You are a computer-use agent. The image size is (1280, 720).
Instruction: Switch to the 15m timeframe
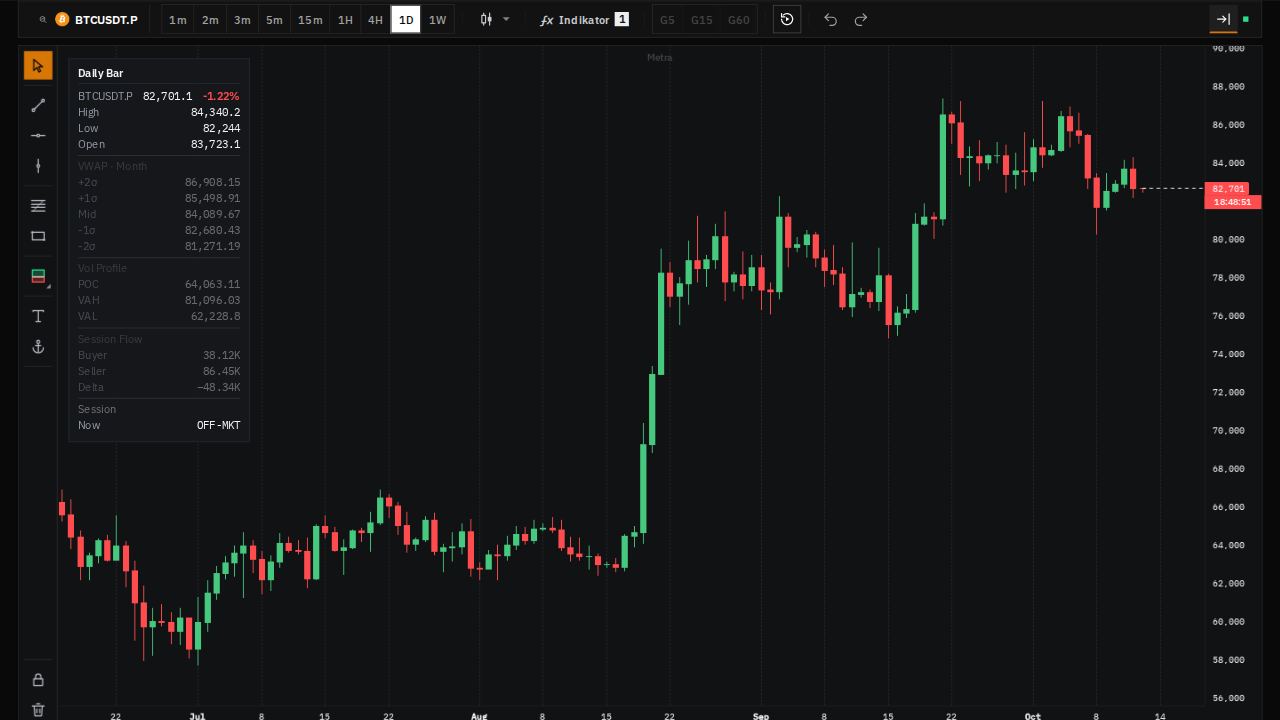310,20
